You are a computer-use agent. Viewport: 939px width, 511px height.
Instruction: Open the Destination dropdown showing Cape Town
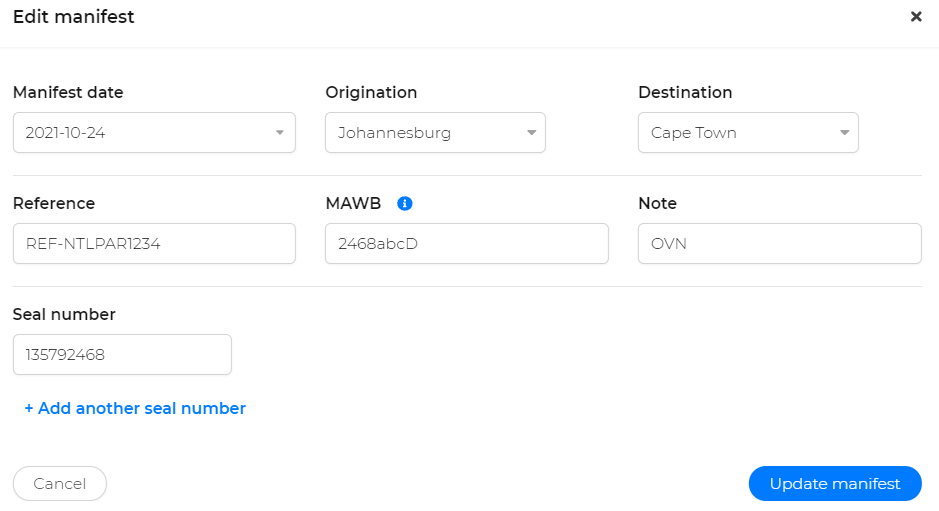point(748,132)
